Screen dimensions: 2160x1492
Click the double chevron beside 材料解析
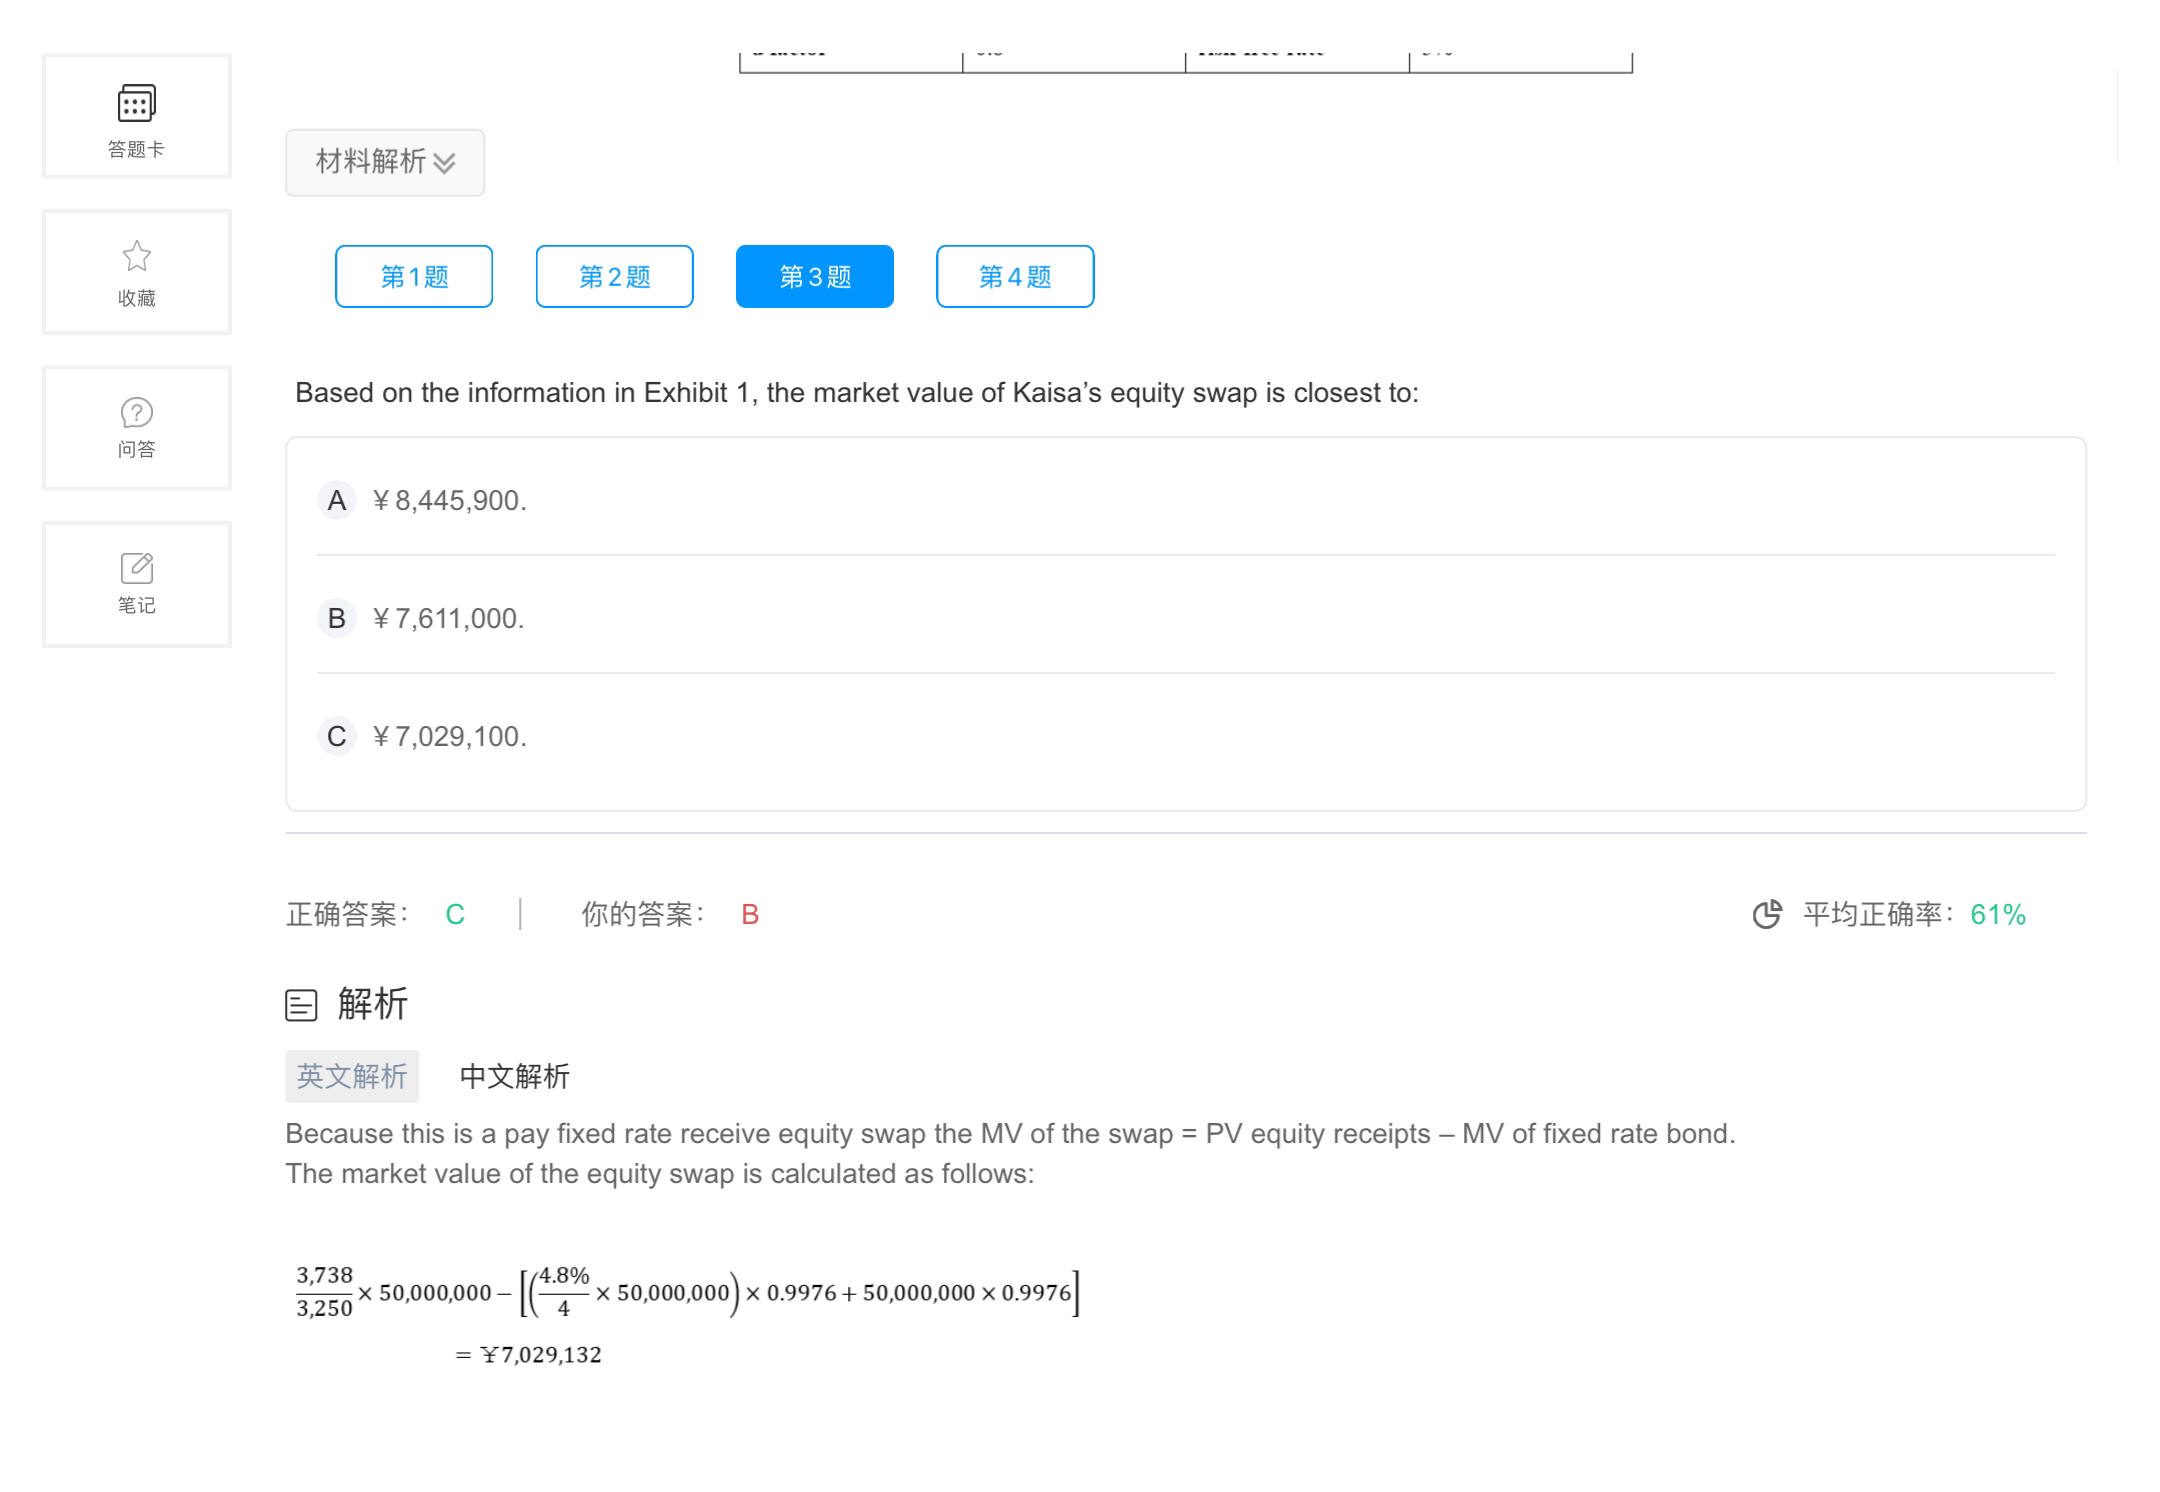point(445,163)
